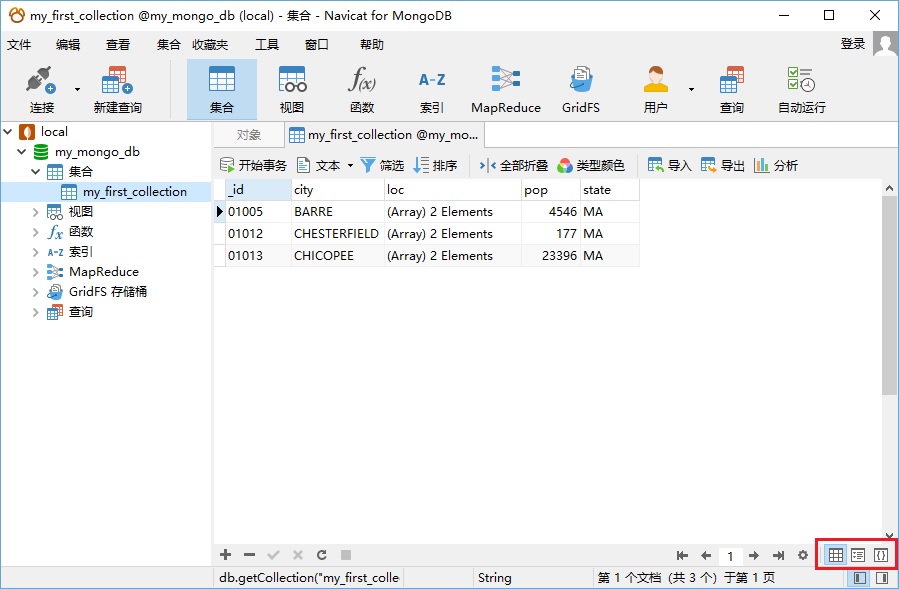The image size is (899, 589).
Task: Open the 文件 menu
Action: click(x=19, y=45)
